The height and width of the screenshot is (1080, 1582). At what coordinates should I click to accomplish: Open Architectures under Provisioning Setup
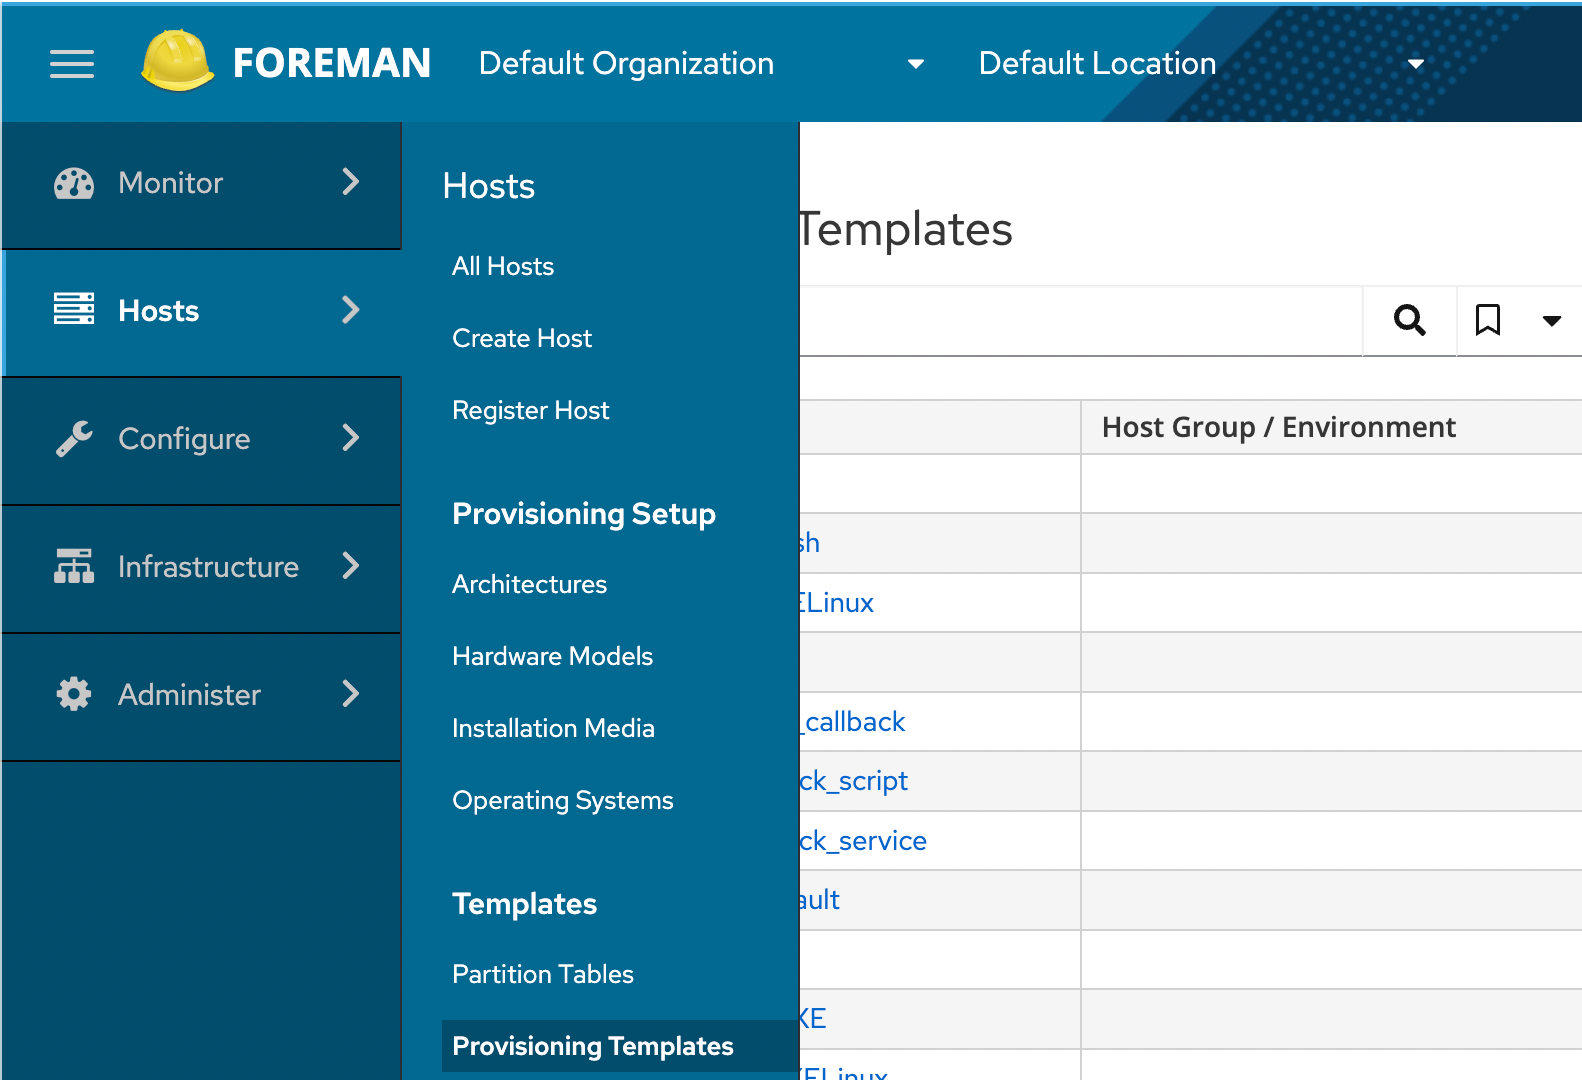(x=530, y=584)
